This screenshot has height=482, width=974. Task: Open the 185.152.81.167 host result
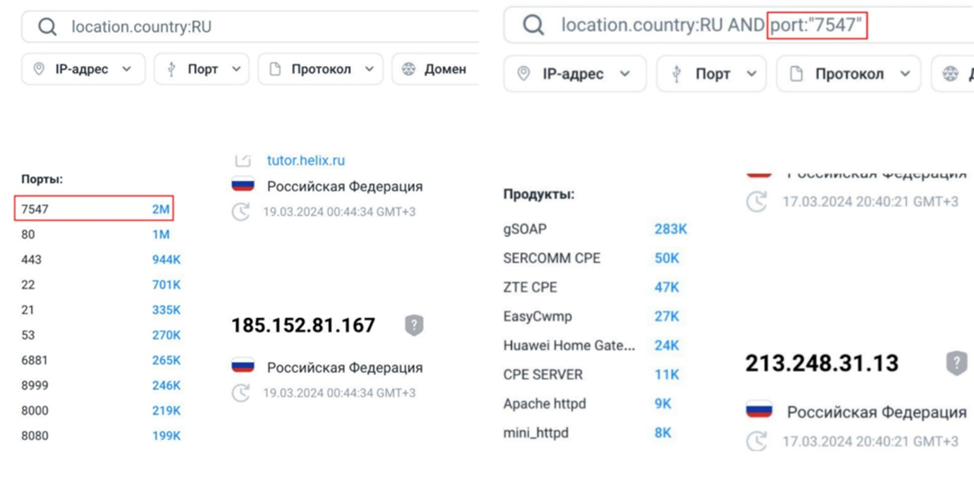pos(303,325)
